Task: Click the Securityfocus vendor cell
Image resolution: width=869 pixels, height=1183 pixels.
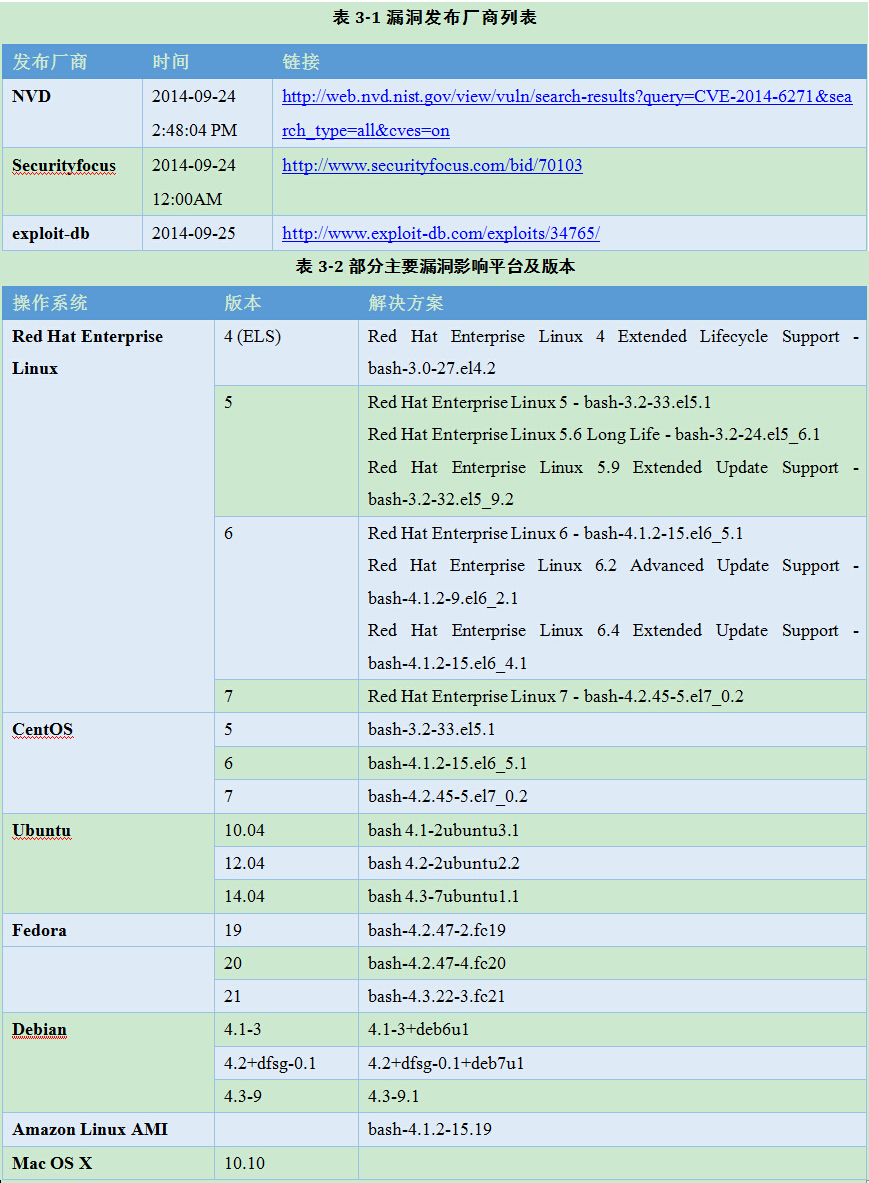Action: [72, 182]
